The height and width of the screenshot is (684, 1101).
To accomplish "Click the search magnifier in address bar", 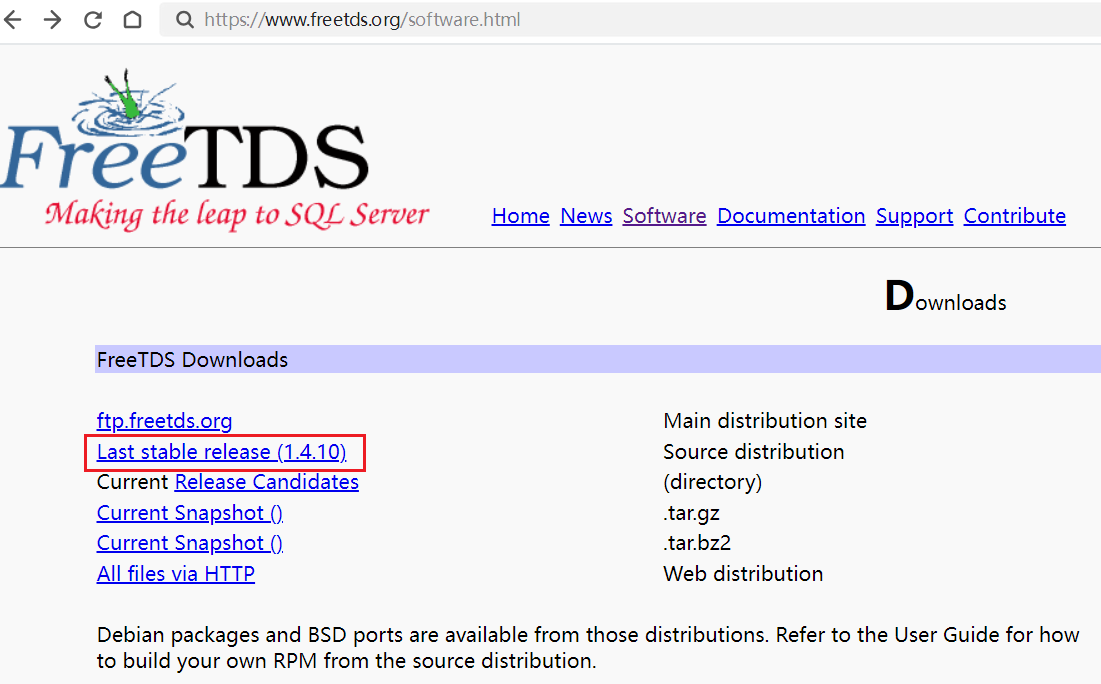I will coord(185,20).
